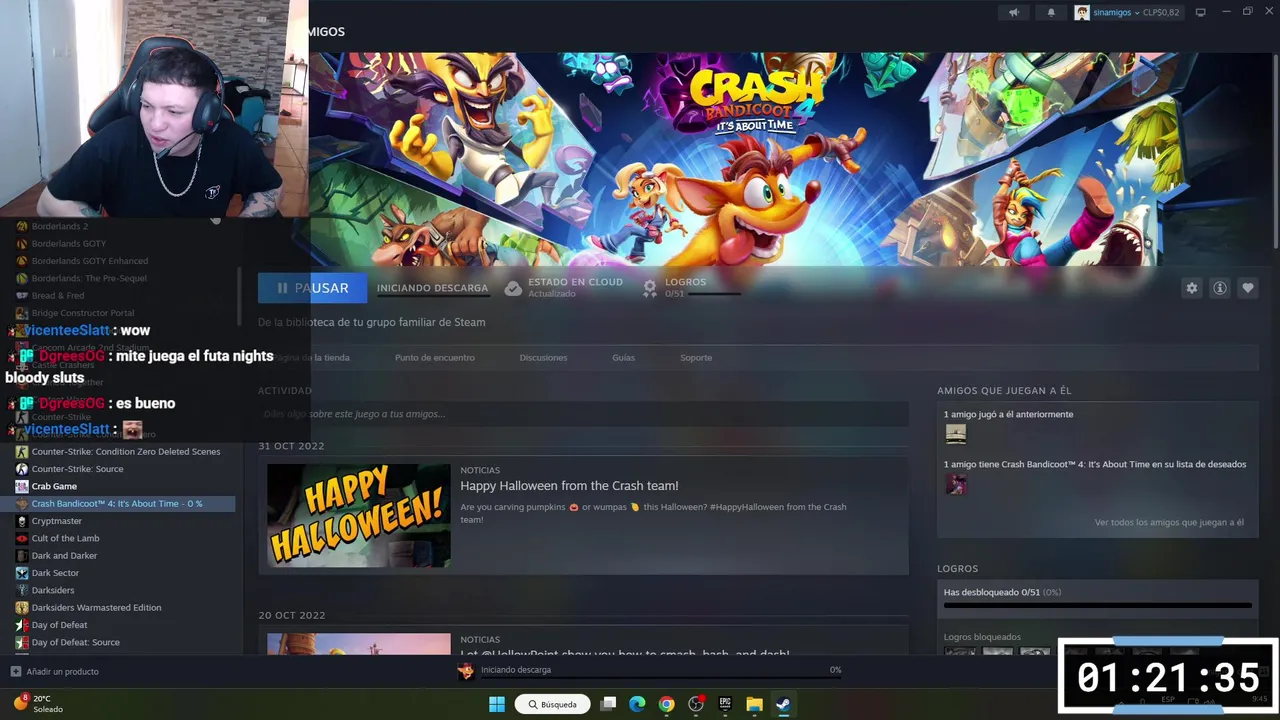
Task: Click the Windows taskbar search box
Action: click(x=552, y=704)
